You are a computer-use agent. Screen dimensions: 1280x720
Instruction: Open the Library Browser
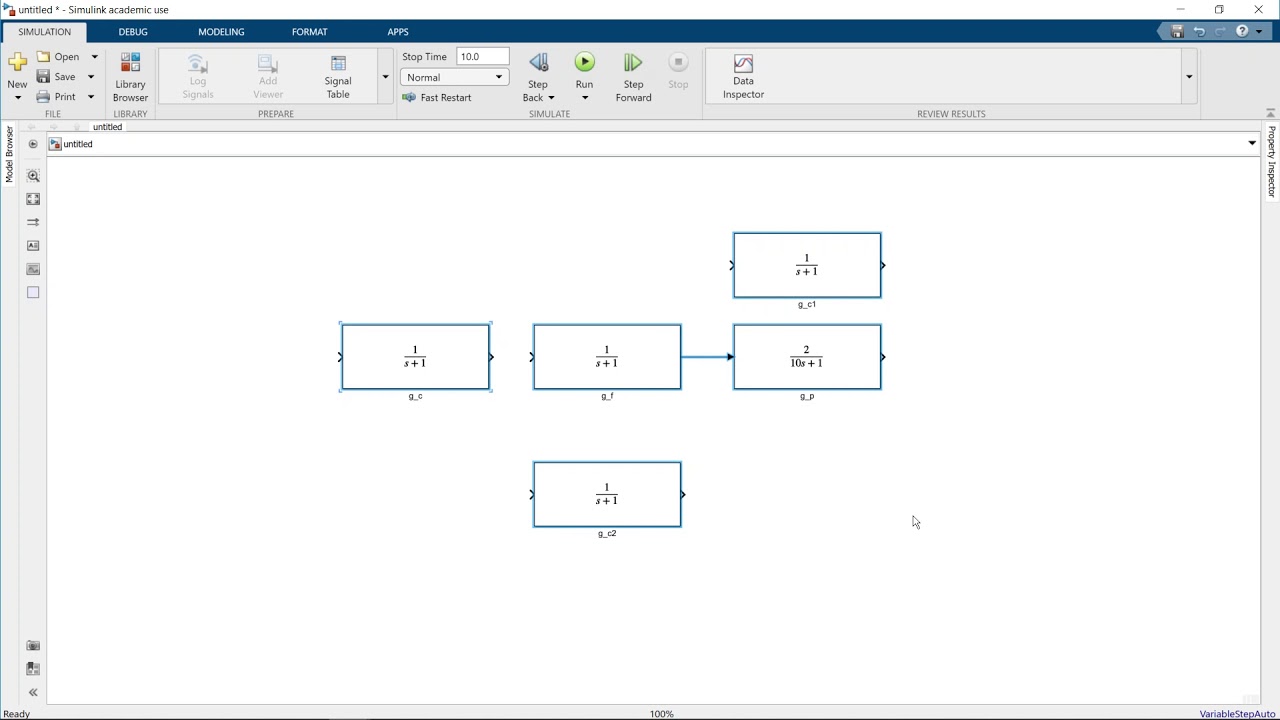(x=130, y=77)
